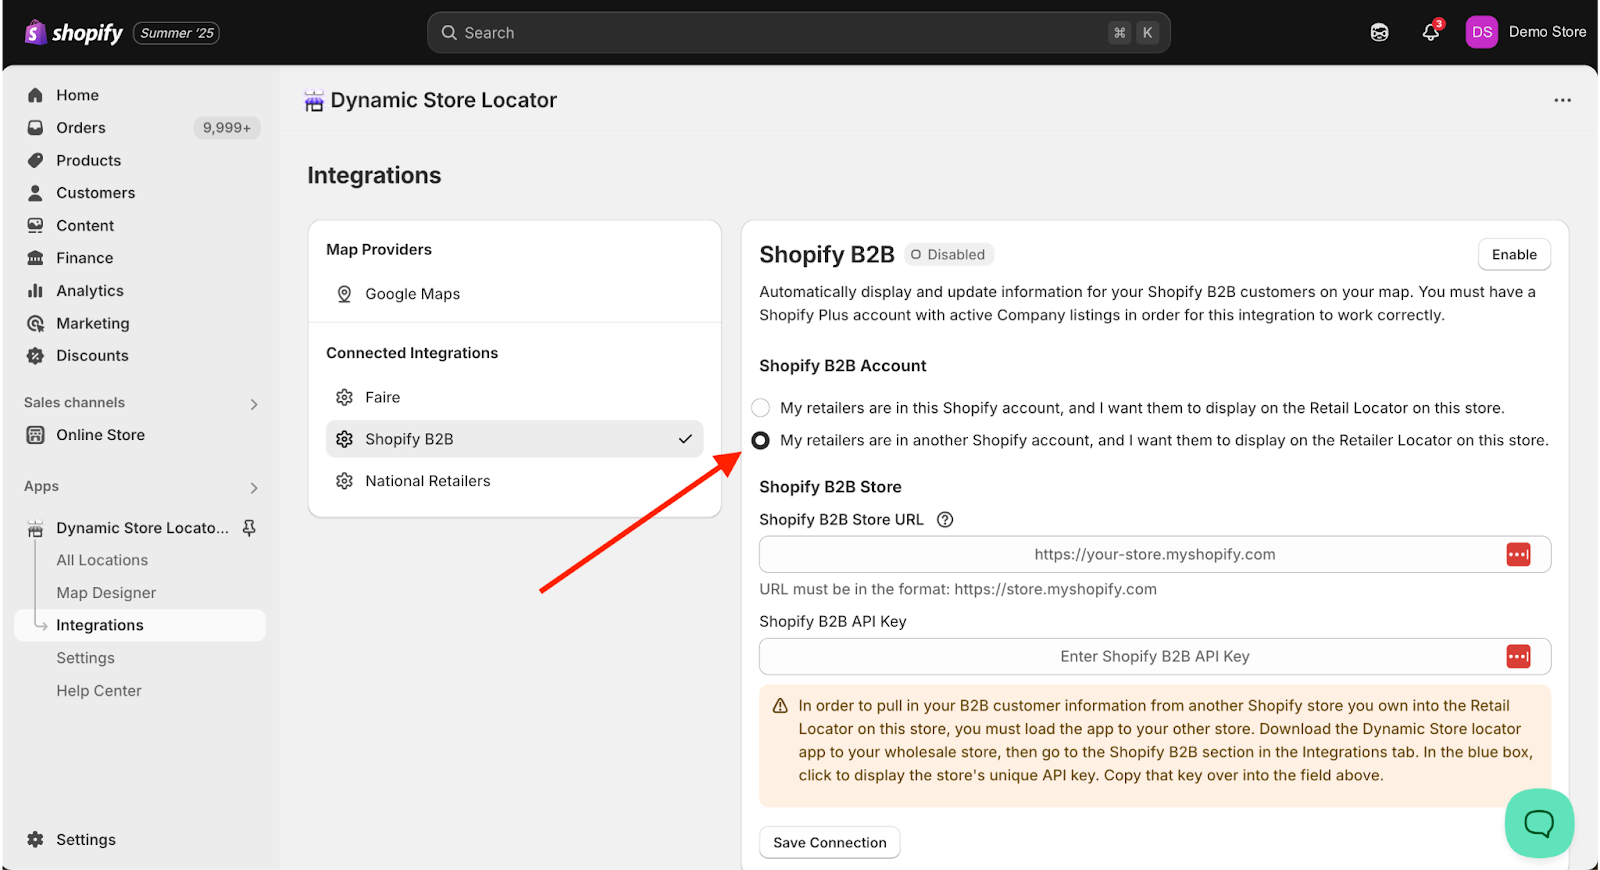Open the Demo Store account avatar

1481,32
